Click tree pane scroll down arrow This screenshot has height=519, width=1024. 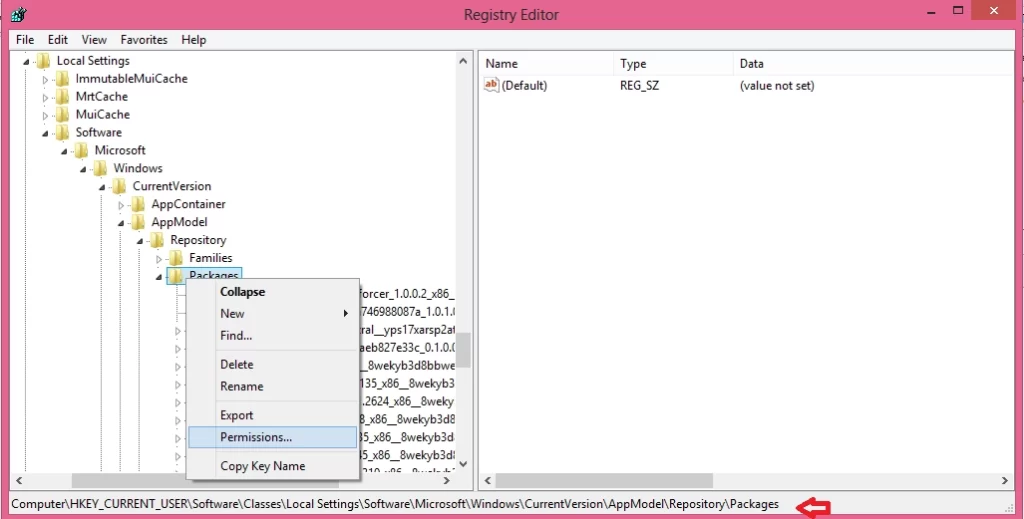pos(464,464)
